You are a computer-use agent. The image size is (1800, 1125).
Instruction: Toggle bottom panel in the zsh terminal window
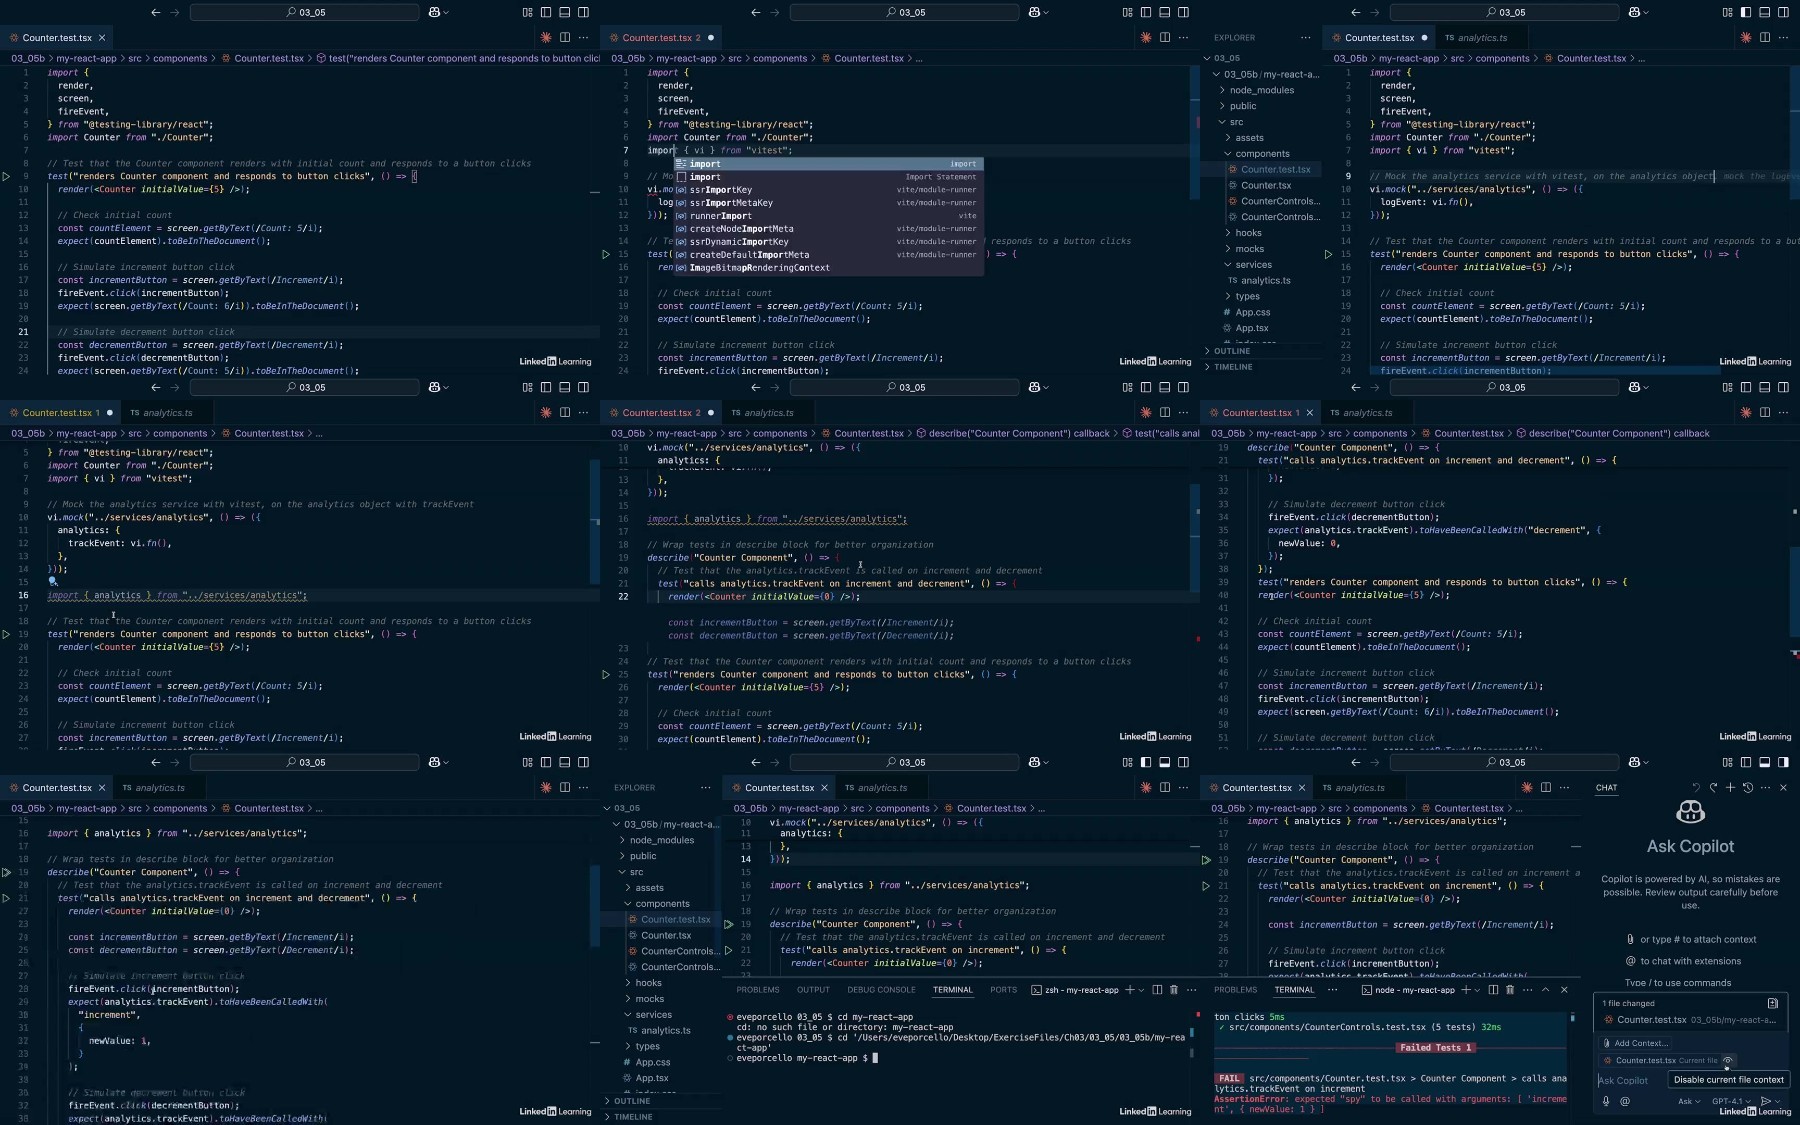coord(1165,762)
